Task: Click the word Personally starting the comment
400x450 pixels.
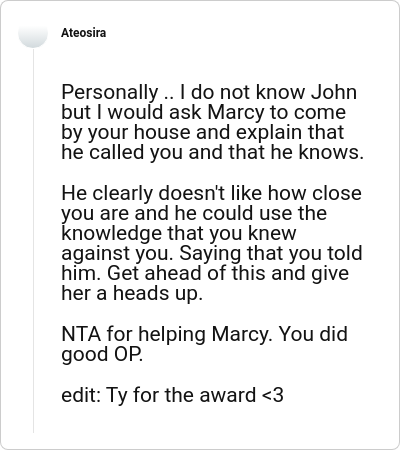Action: 110,93
